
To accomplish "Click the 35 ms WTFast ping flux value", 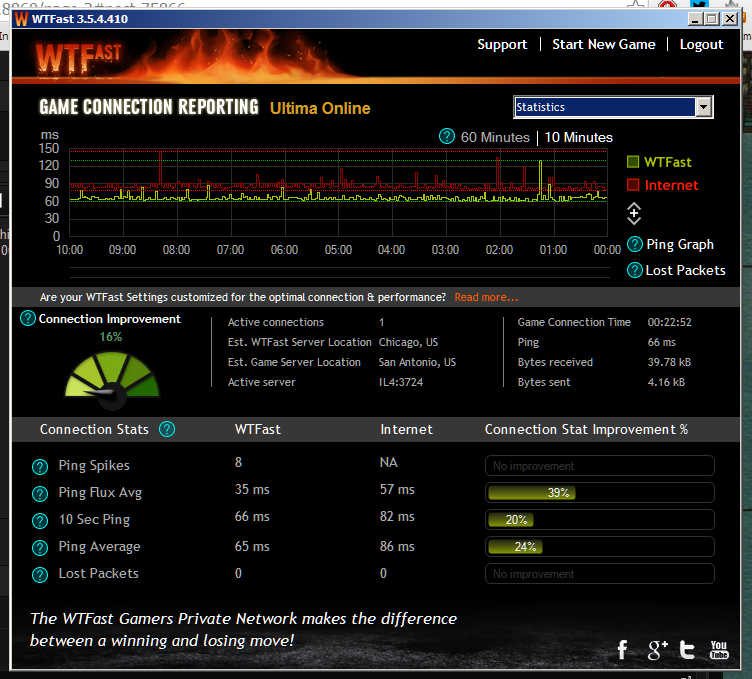I will pyautogui.click(x=252, y=489).
